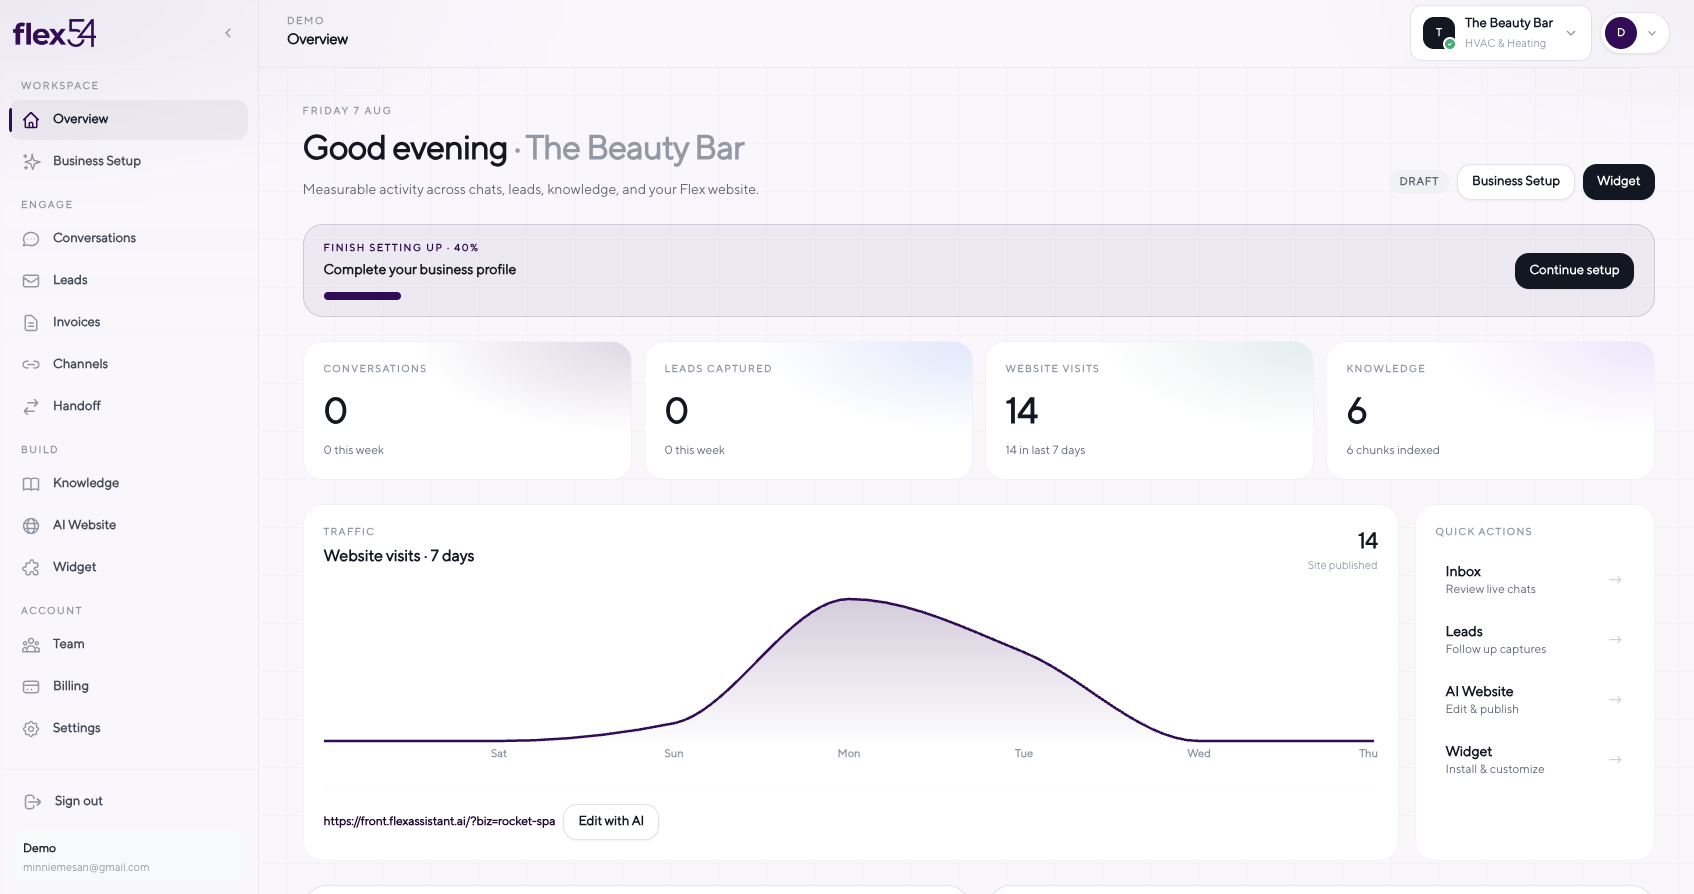Expand The Beauty Bar business switcher
The image size is (1694, 894).
coord(1500,33)
